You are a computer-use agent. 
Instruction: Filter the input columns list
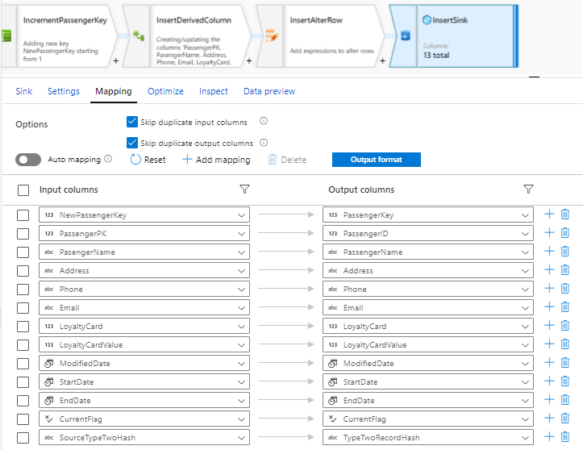tap(244, 189)
